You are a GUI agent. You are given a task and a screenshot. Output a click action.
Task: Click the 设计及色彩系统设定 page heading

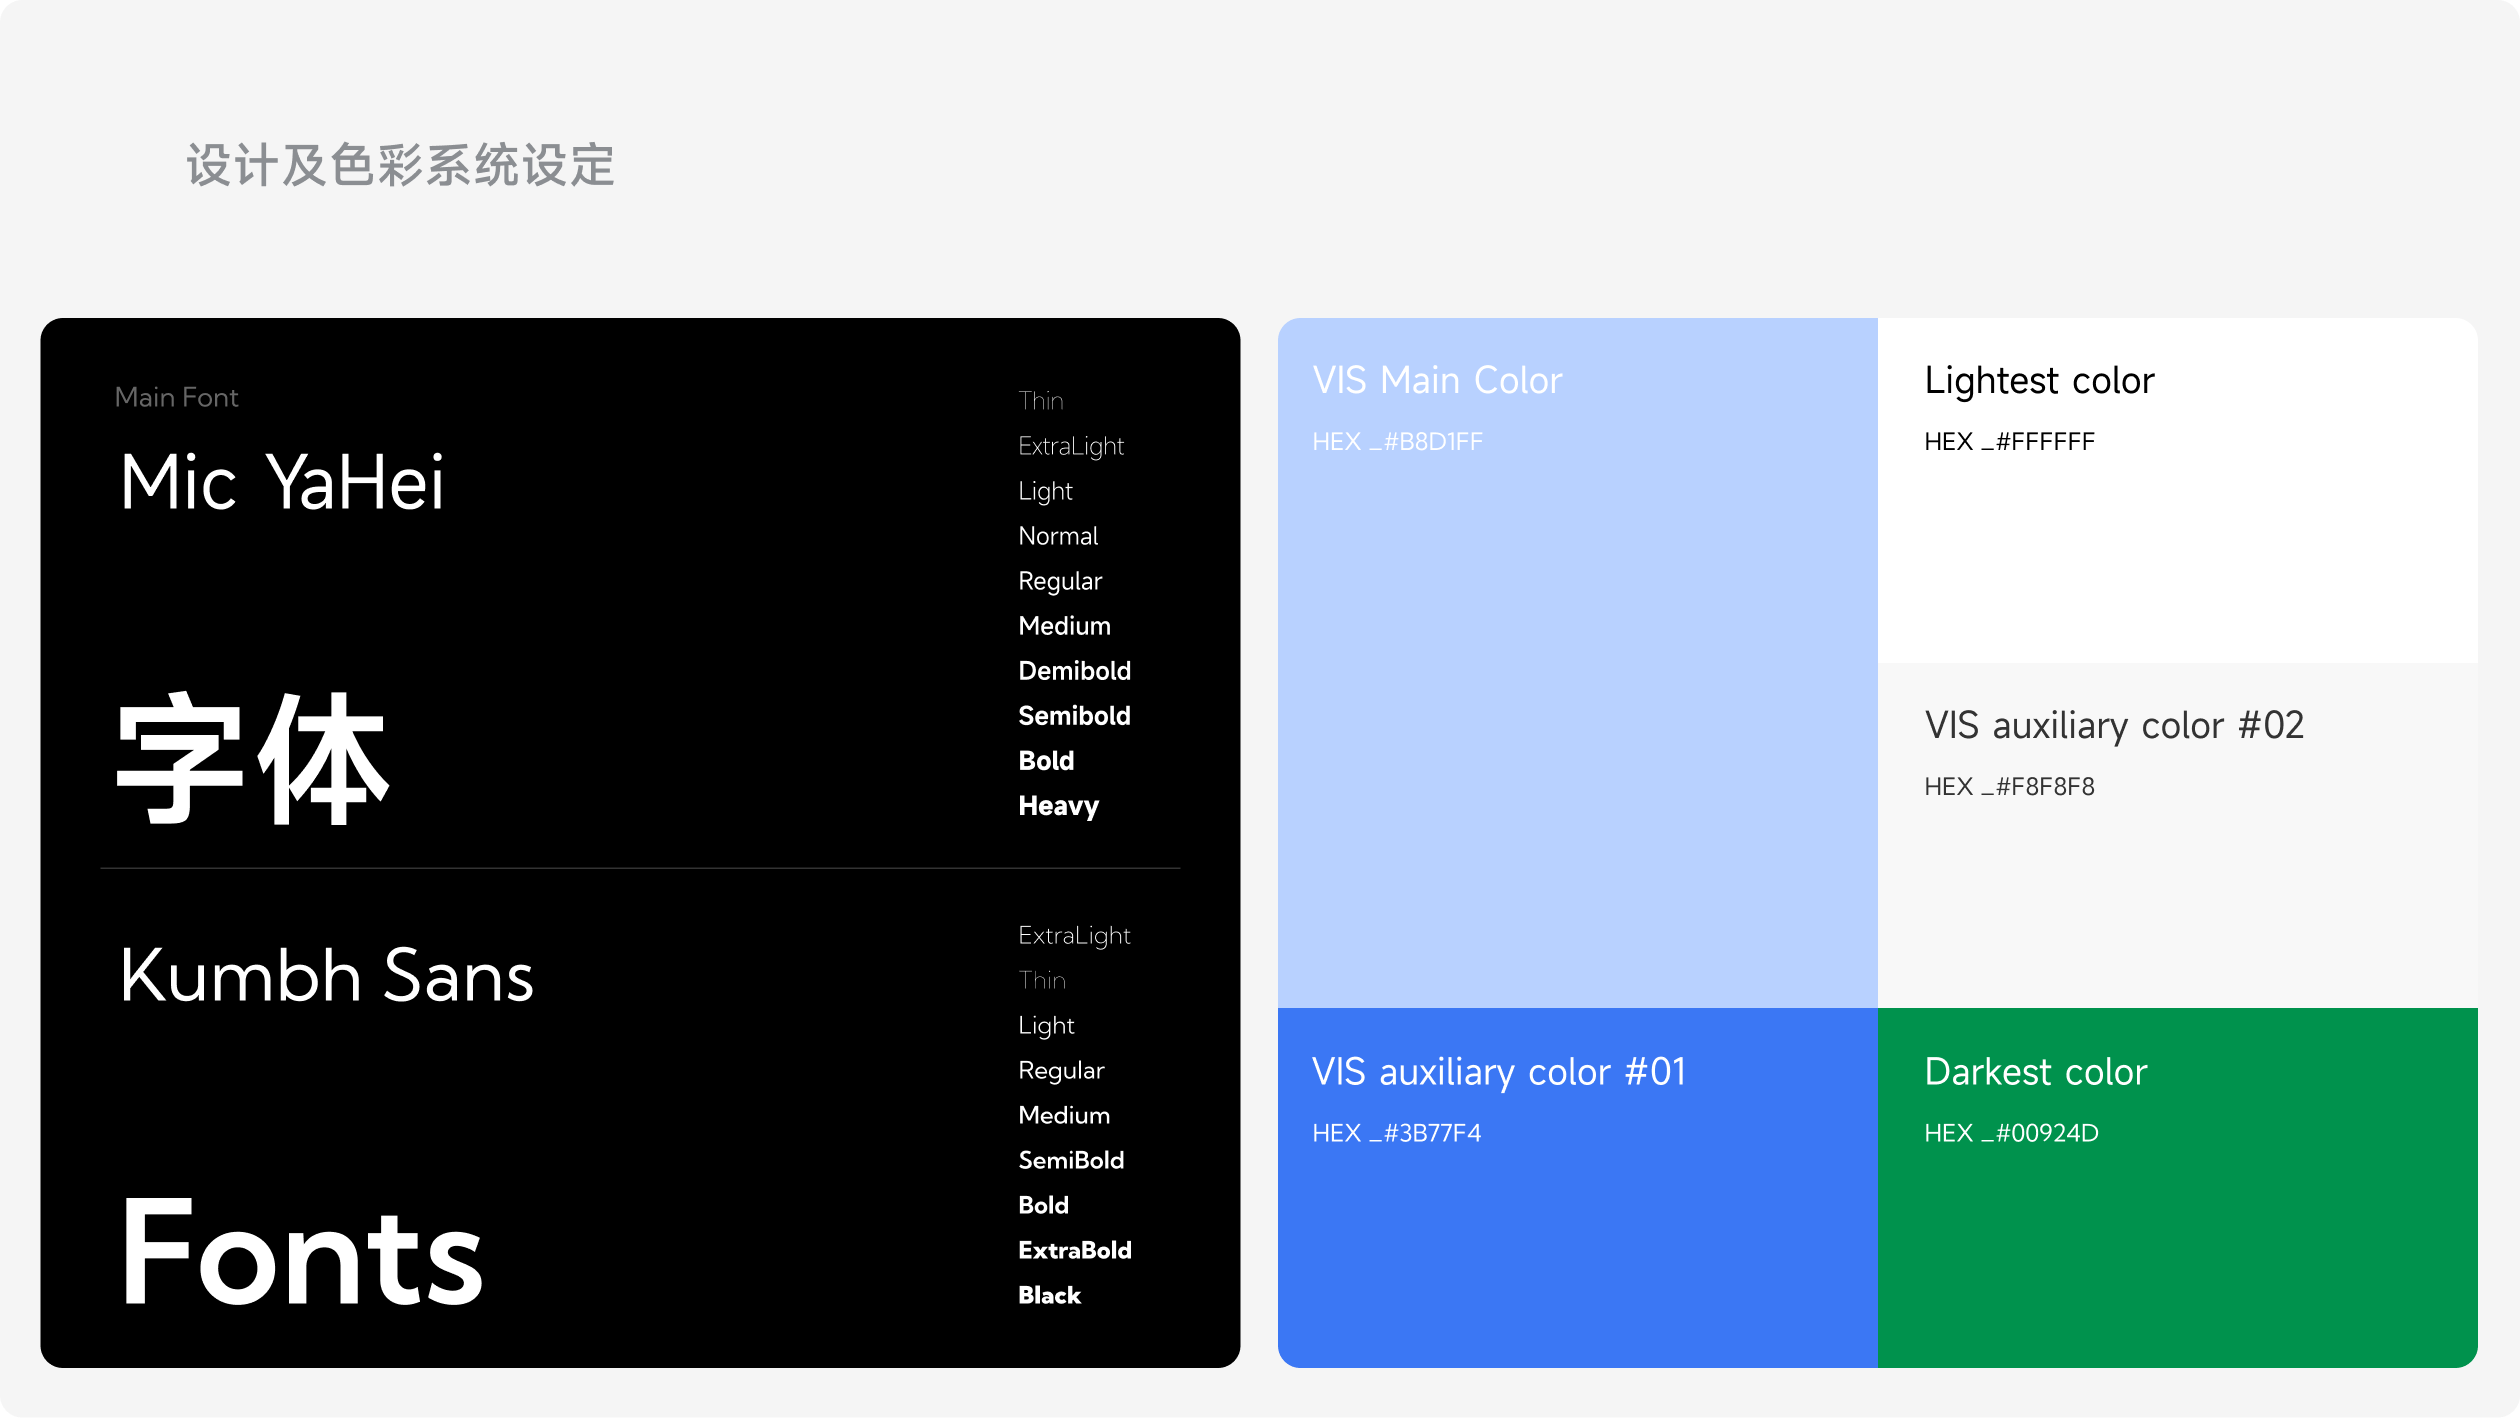(400, 166)
